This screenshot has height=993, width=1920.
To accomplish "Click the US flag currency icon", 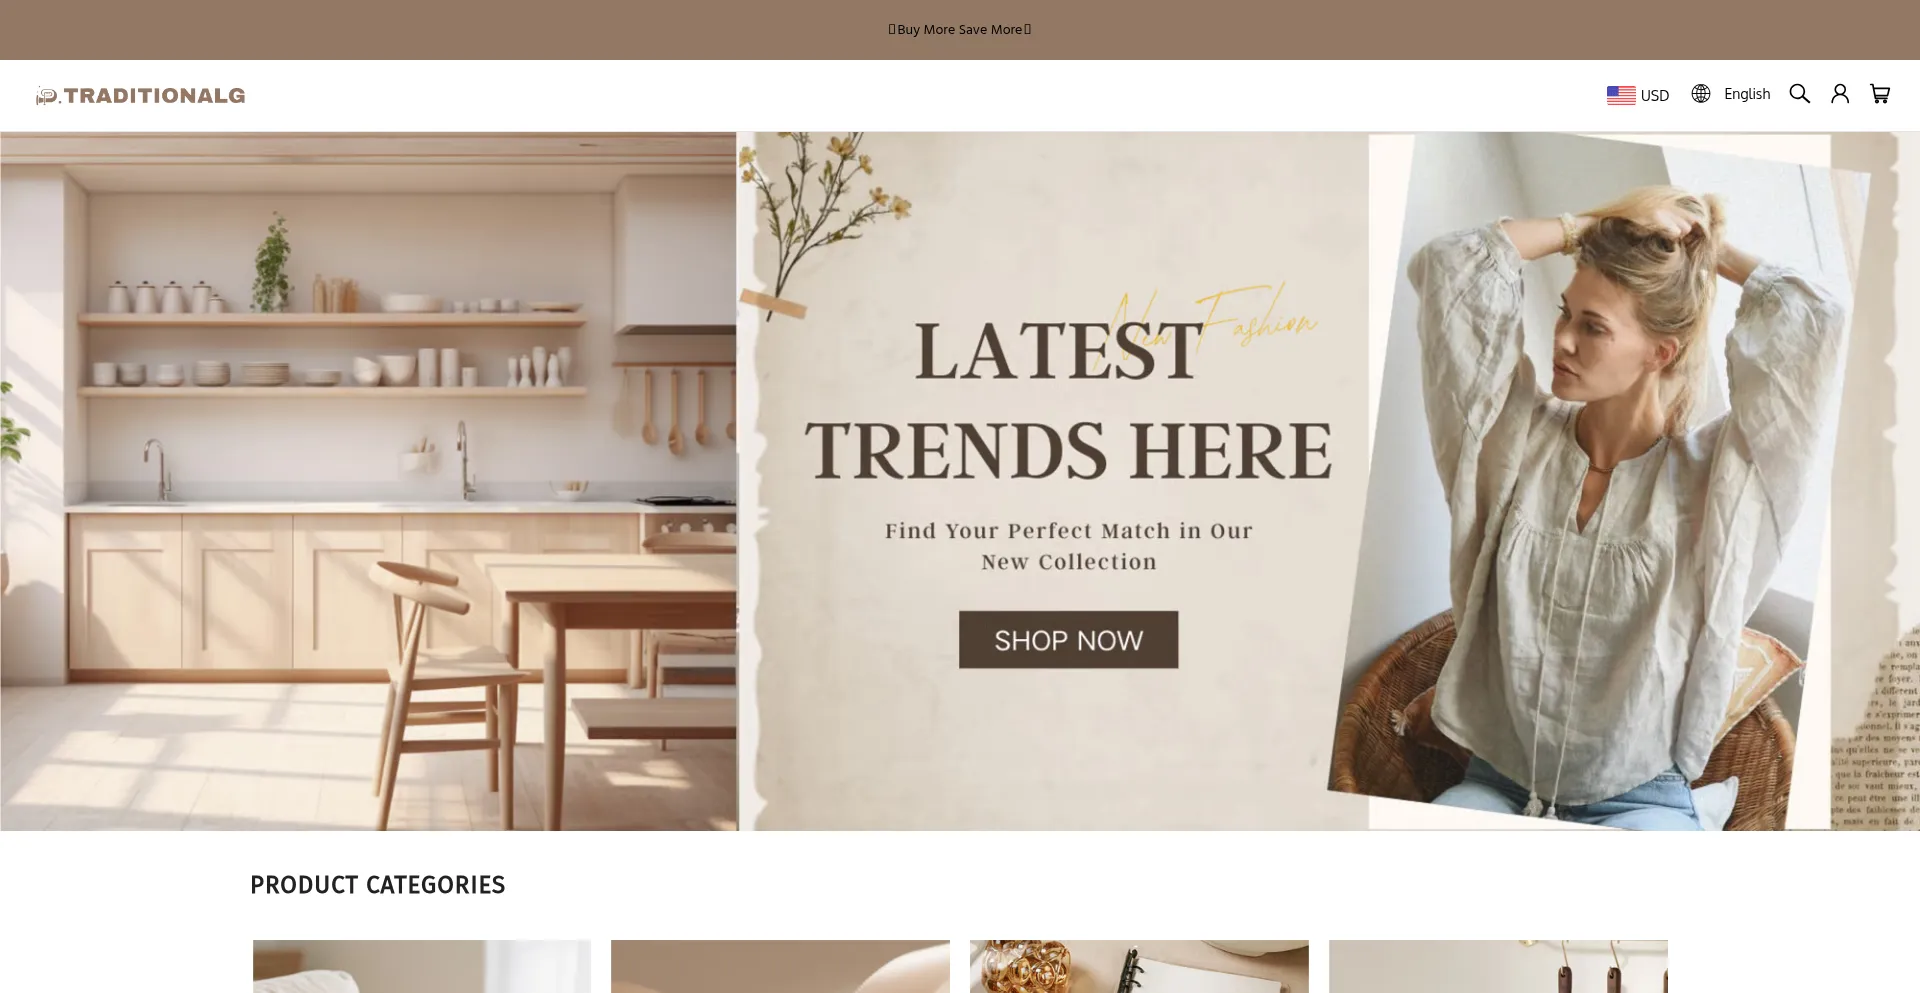I will coord(1621,95).
